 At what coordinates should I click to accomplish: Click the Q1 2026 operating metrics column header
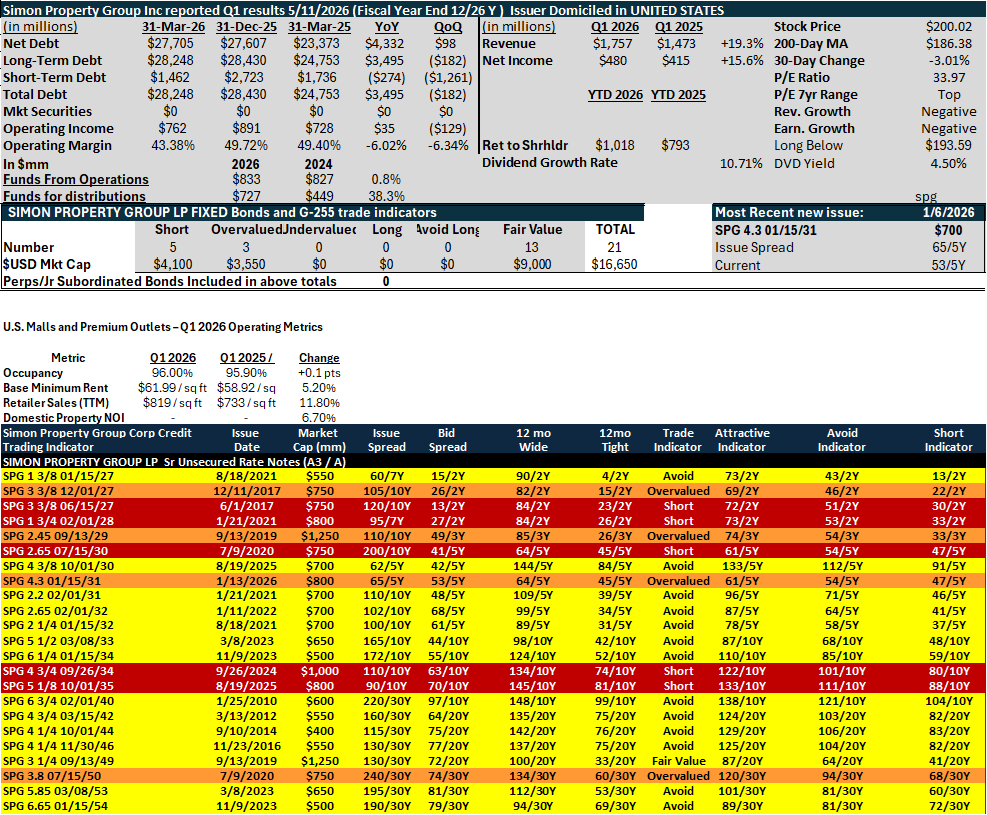click(x=172, y=357)
